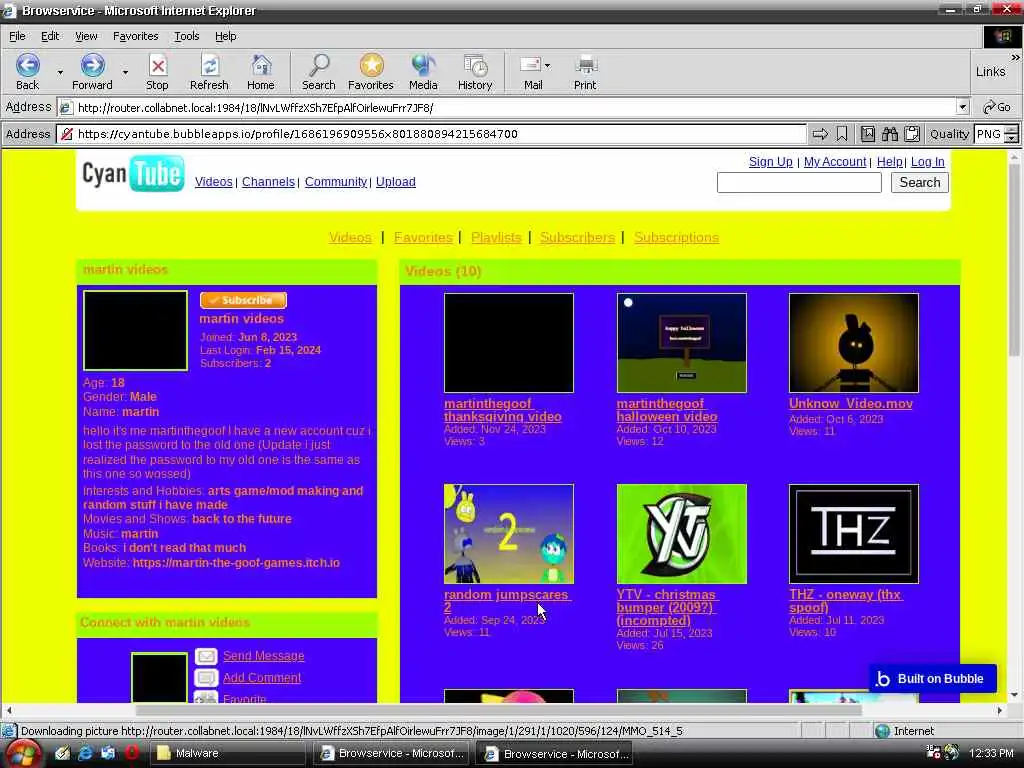Click the Add Comment speech icon
This screenshot has height=768, width=1024.
[x=206, y=678]
